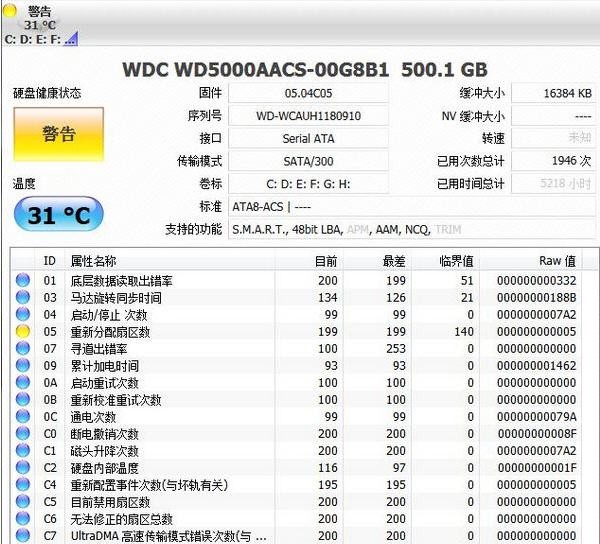Click the blue status icon for row C0
The height and width of the screenshot is (544, 600).
tap(23, 433)
